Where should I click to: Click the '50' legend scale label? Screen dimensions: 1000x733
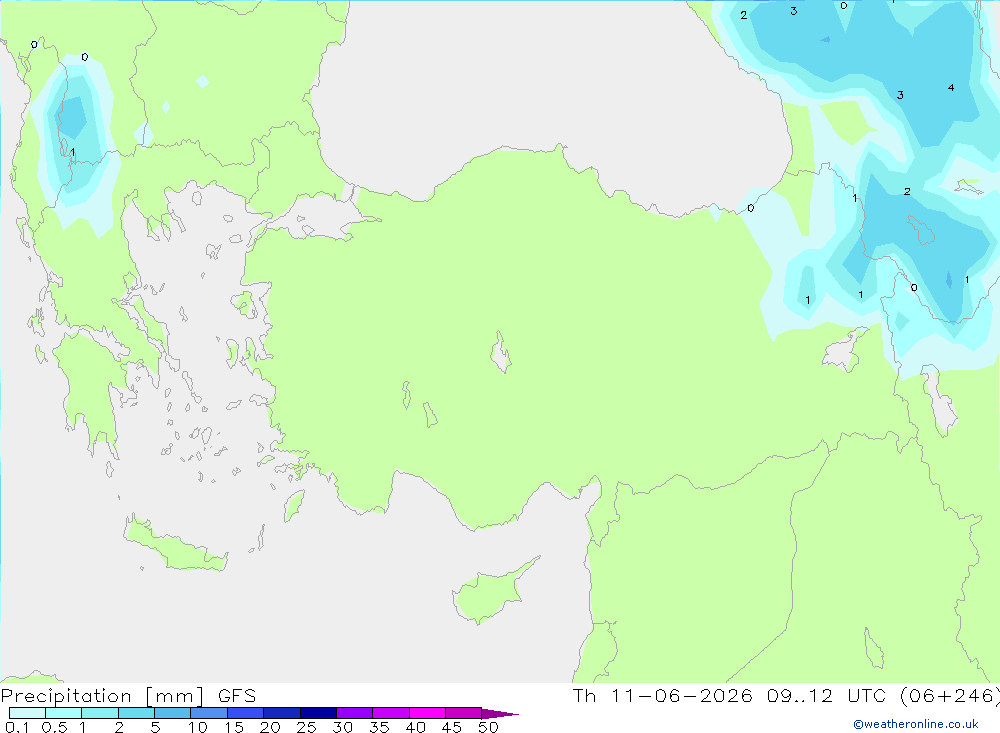[488, 727]
